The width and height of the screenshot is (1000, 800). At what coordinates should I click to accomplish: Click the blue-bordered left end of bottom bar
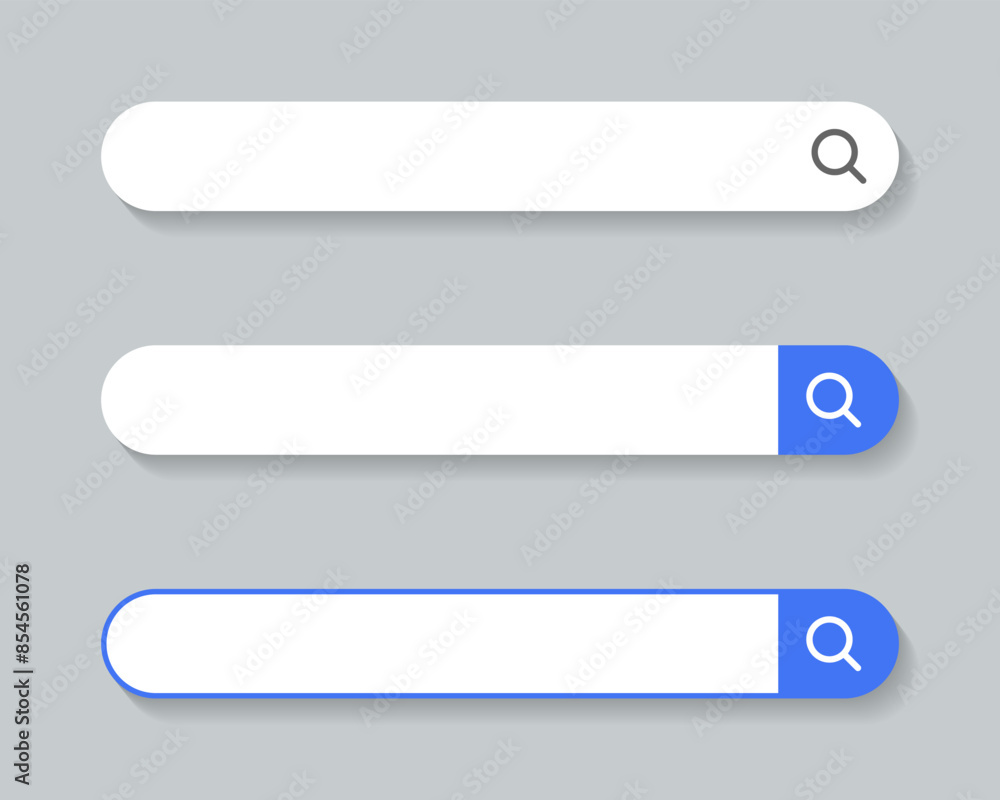128,644
